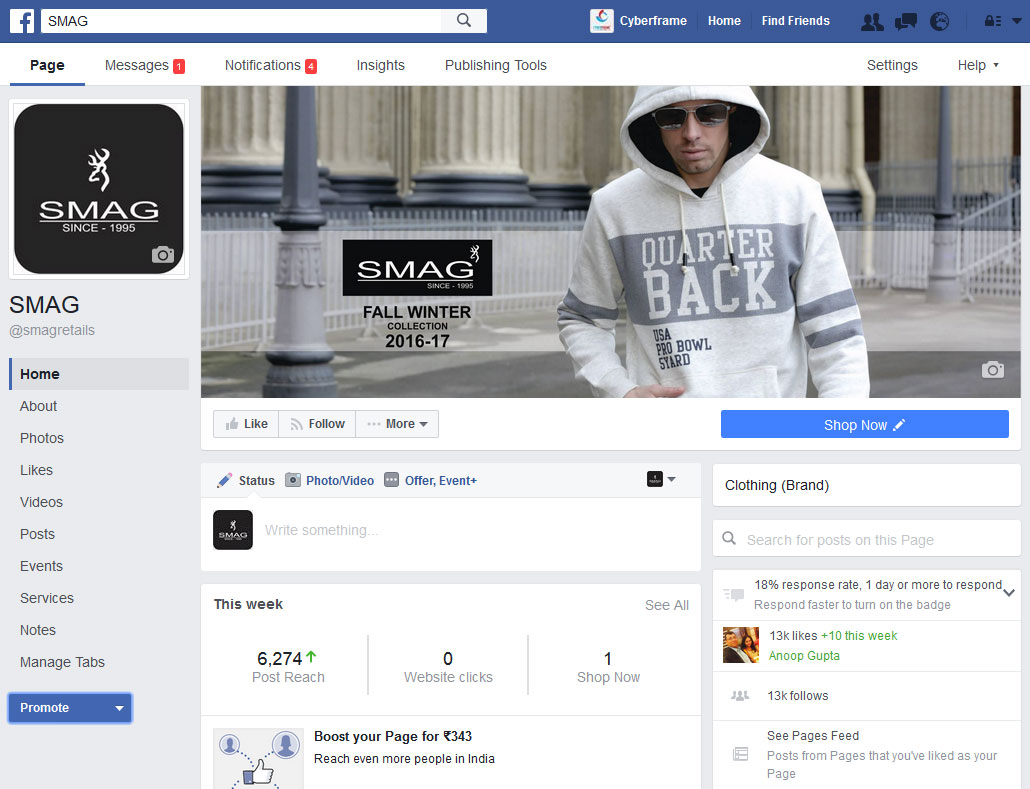Click the Facebook home logo
Viewport: 1030px width, 789px height.
tap(21, 20)
